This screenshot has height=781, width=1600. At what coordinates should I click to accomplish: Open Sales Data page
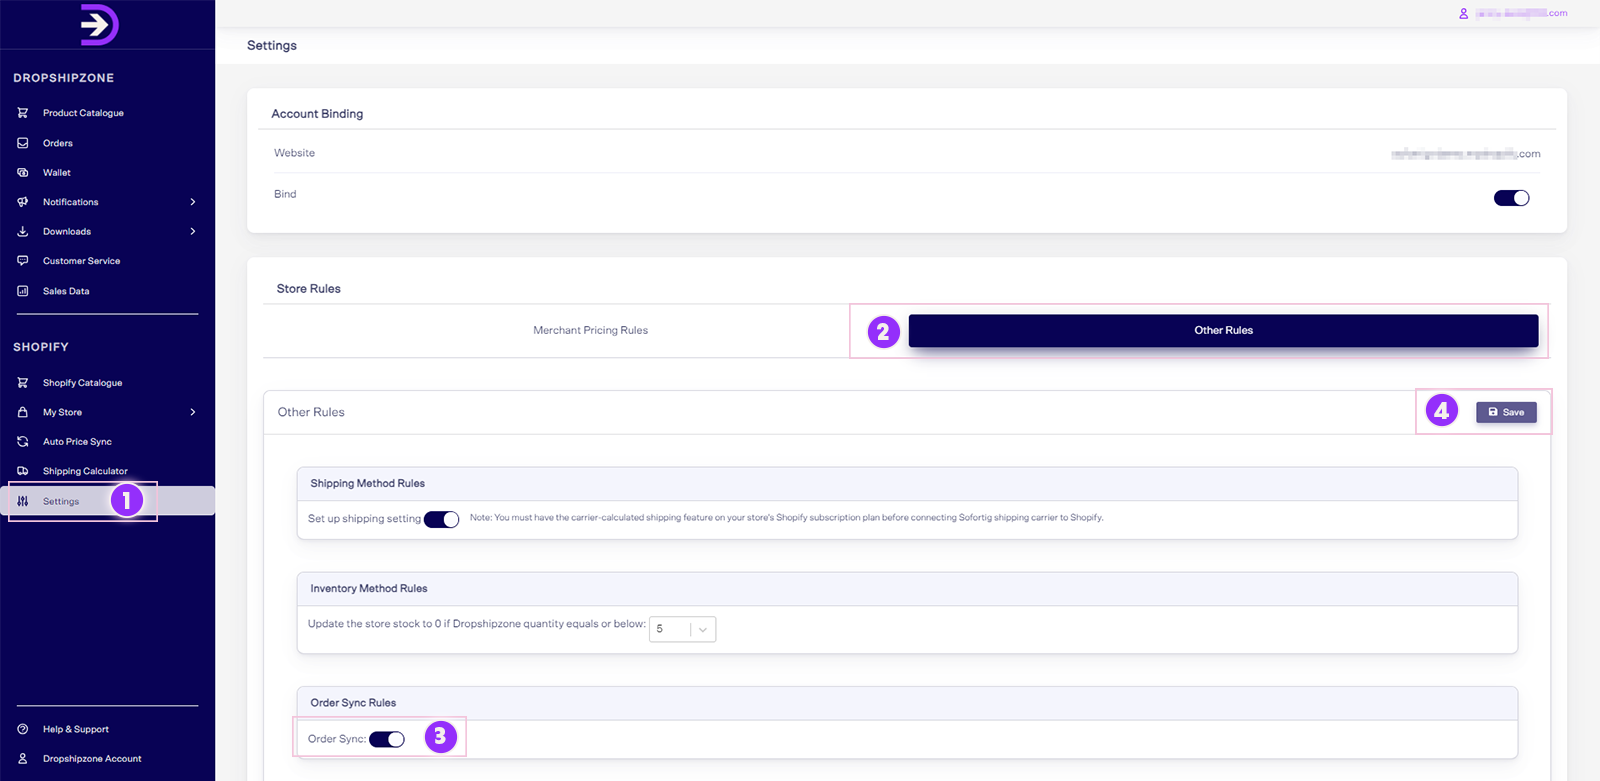click(x=66, y=291)
